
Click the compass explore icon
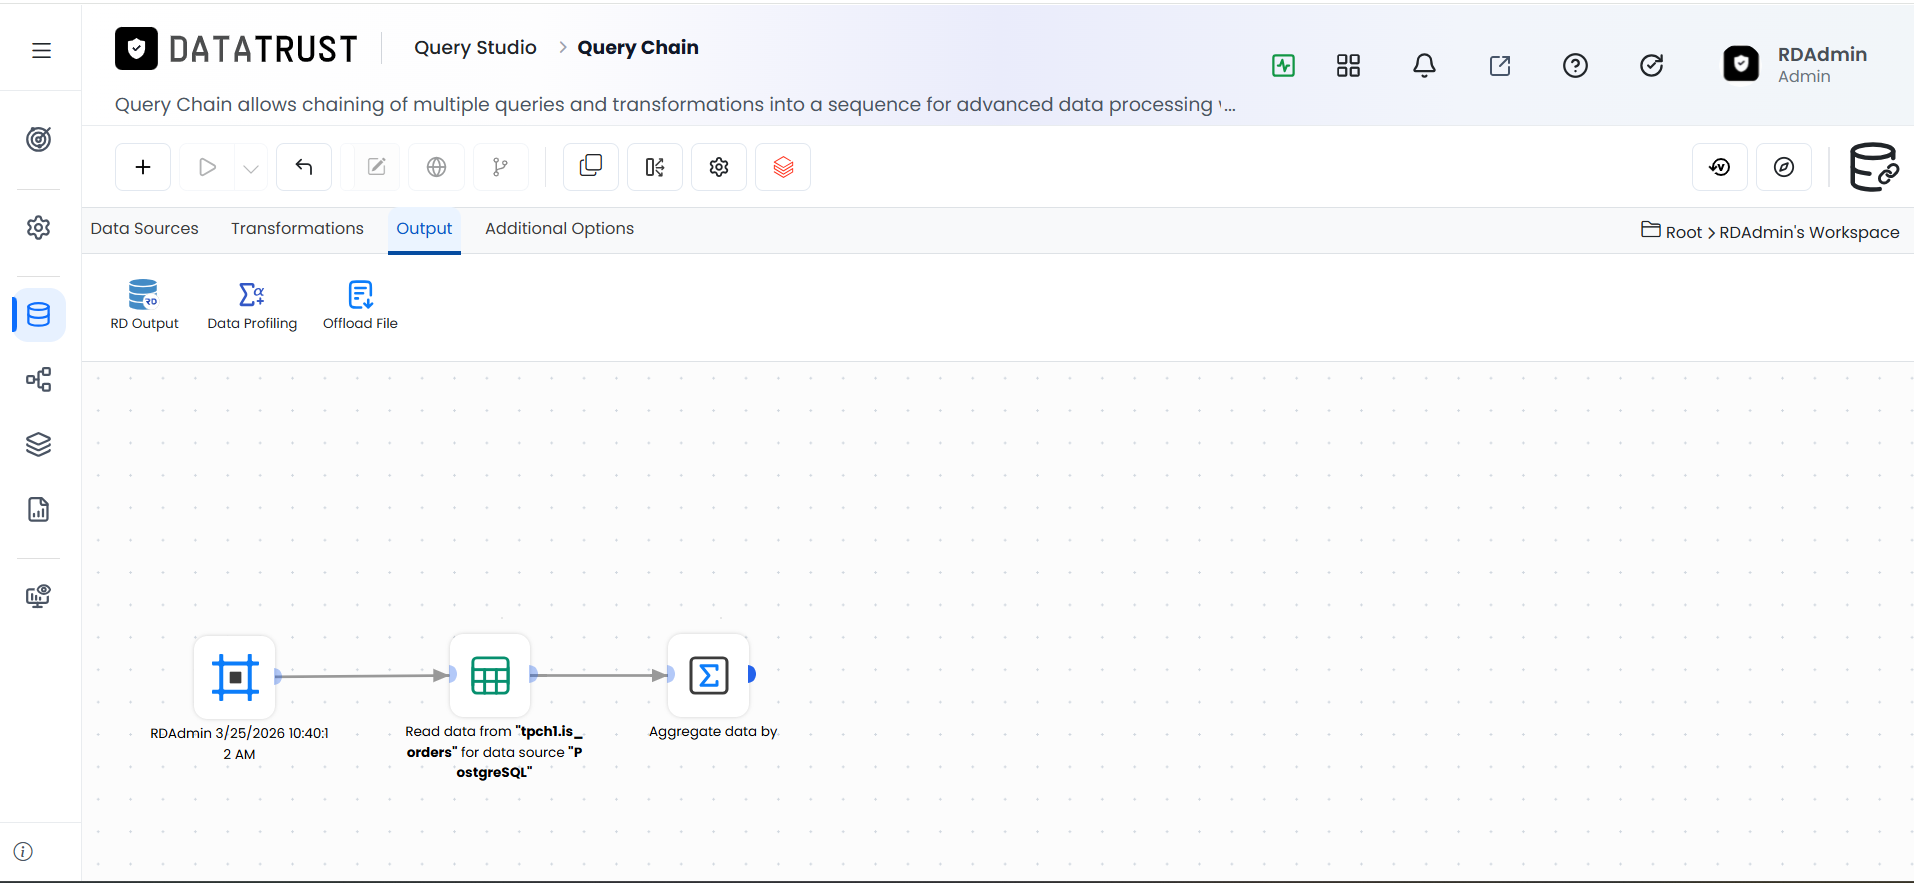pos(1784,167)
